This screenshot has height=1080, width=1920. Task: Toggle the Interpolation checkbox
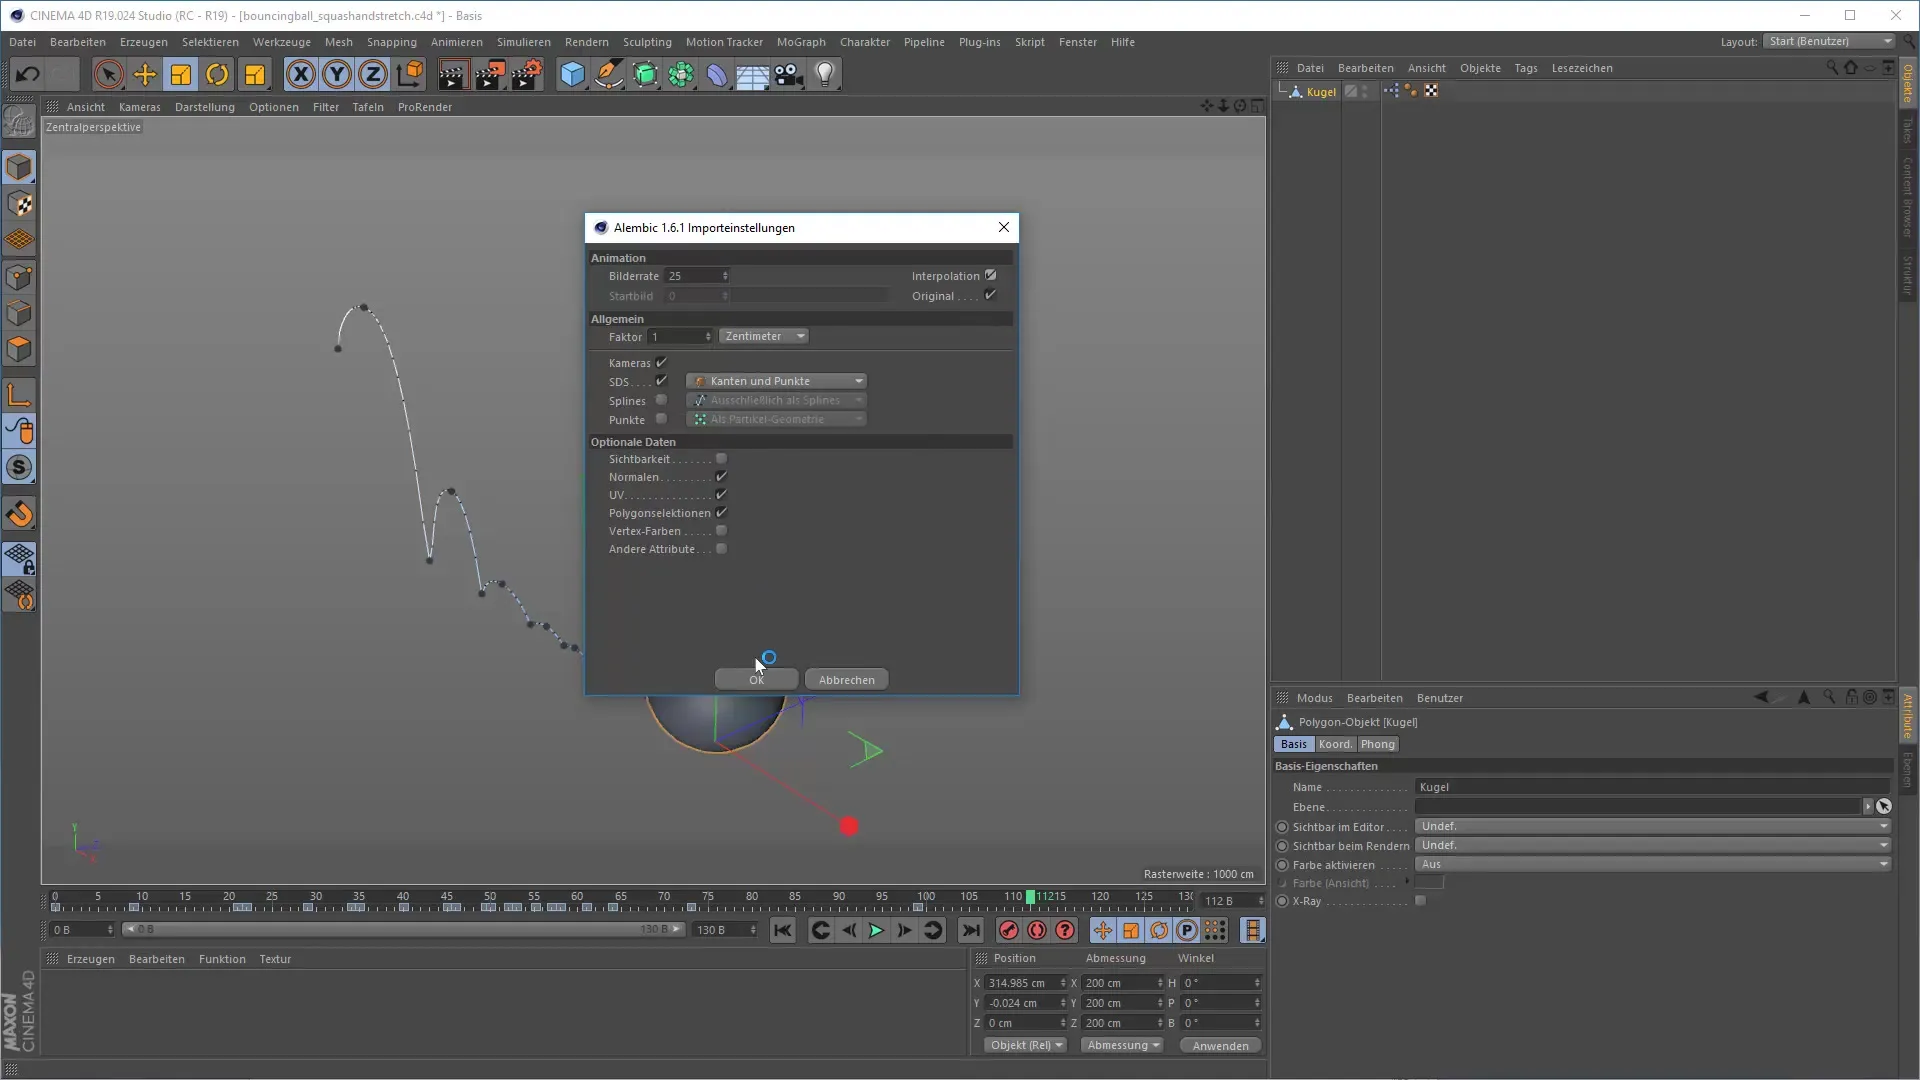coord(990,275)
